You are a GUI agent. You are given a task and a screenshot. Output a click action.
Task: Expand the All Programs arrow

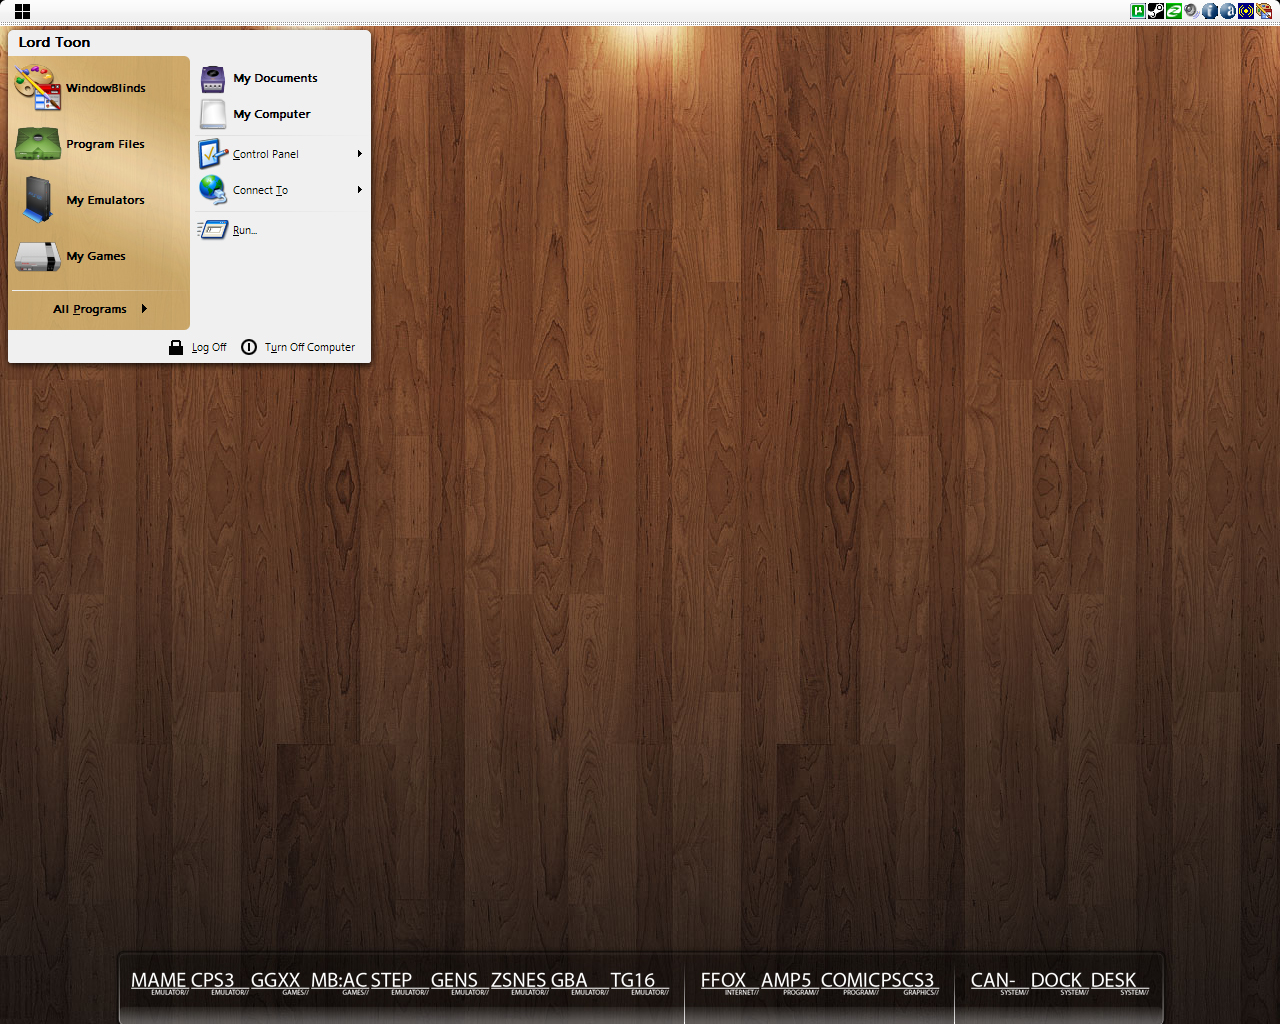click(144, 309)
